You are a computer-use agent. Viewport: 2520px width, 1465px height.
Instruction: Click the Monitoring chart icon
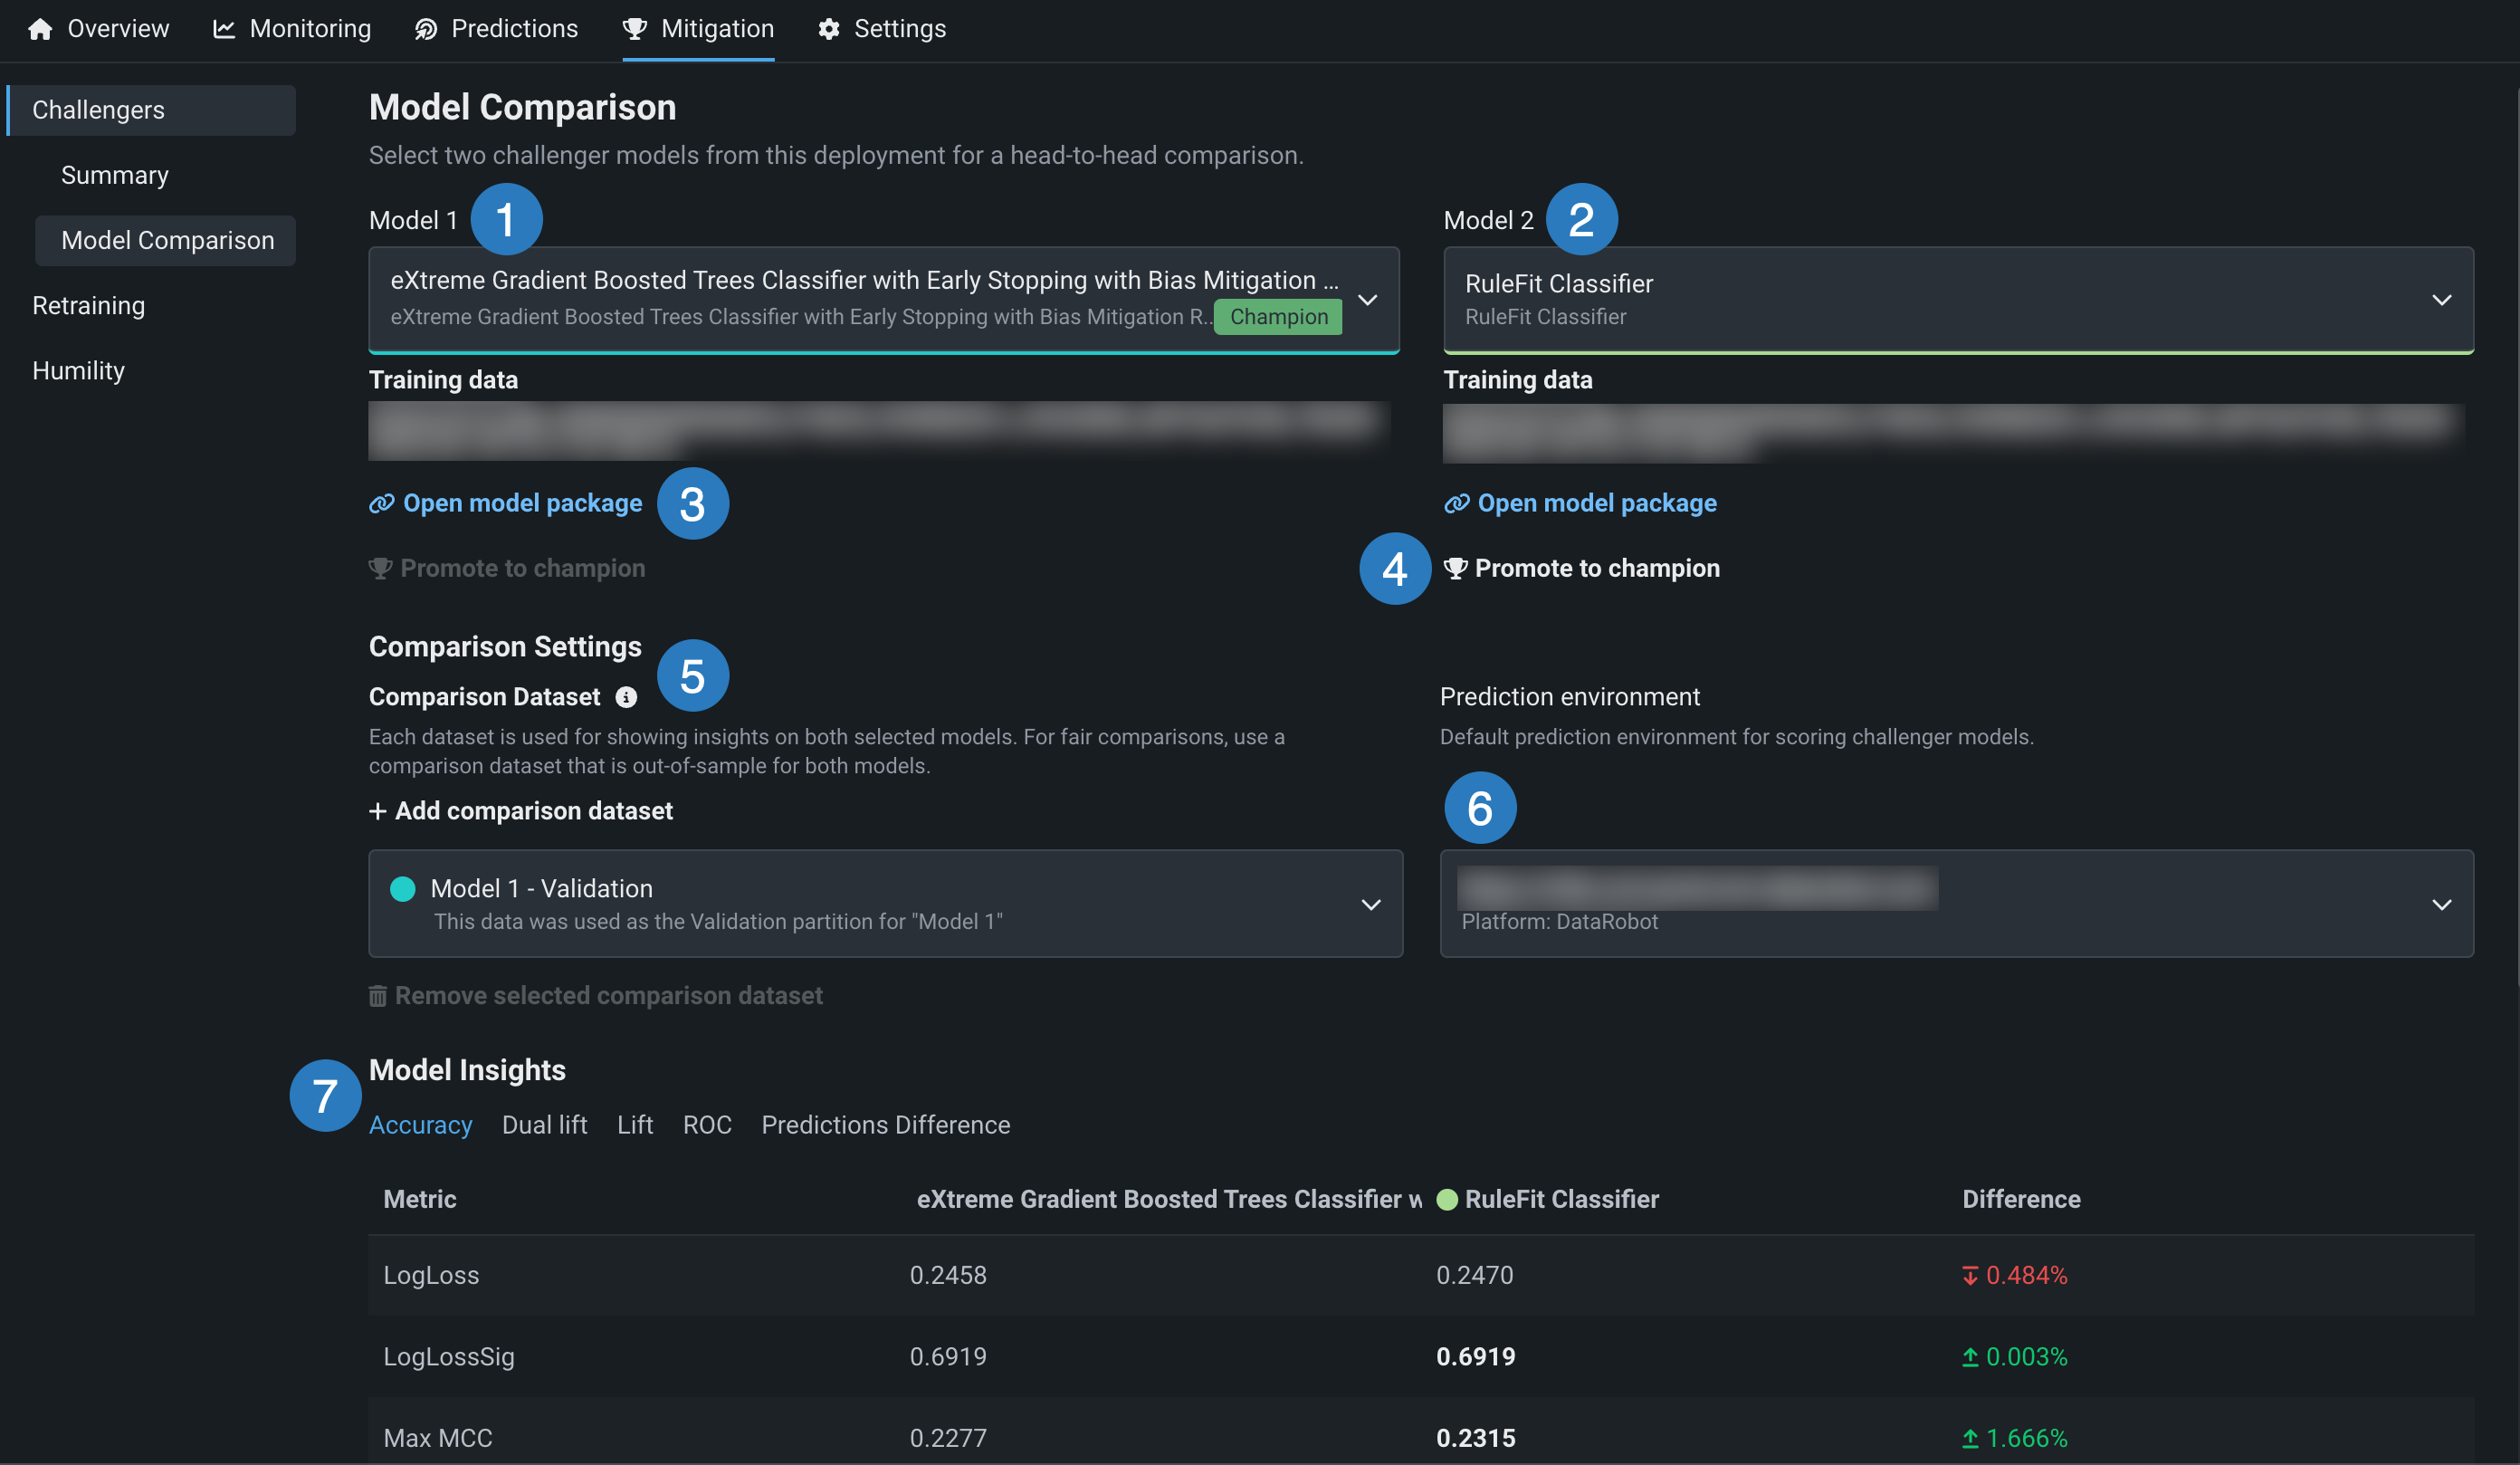(224, 29)
